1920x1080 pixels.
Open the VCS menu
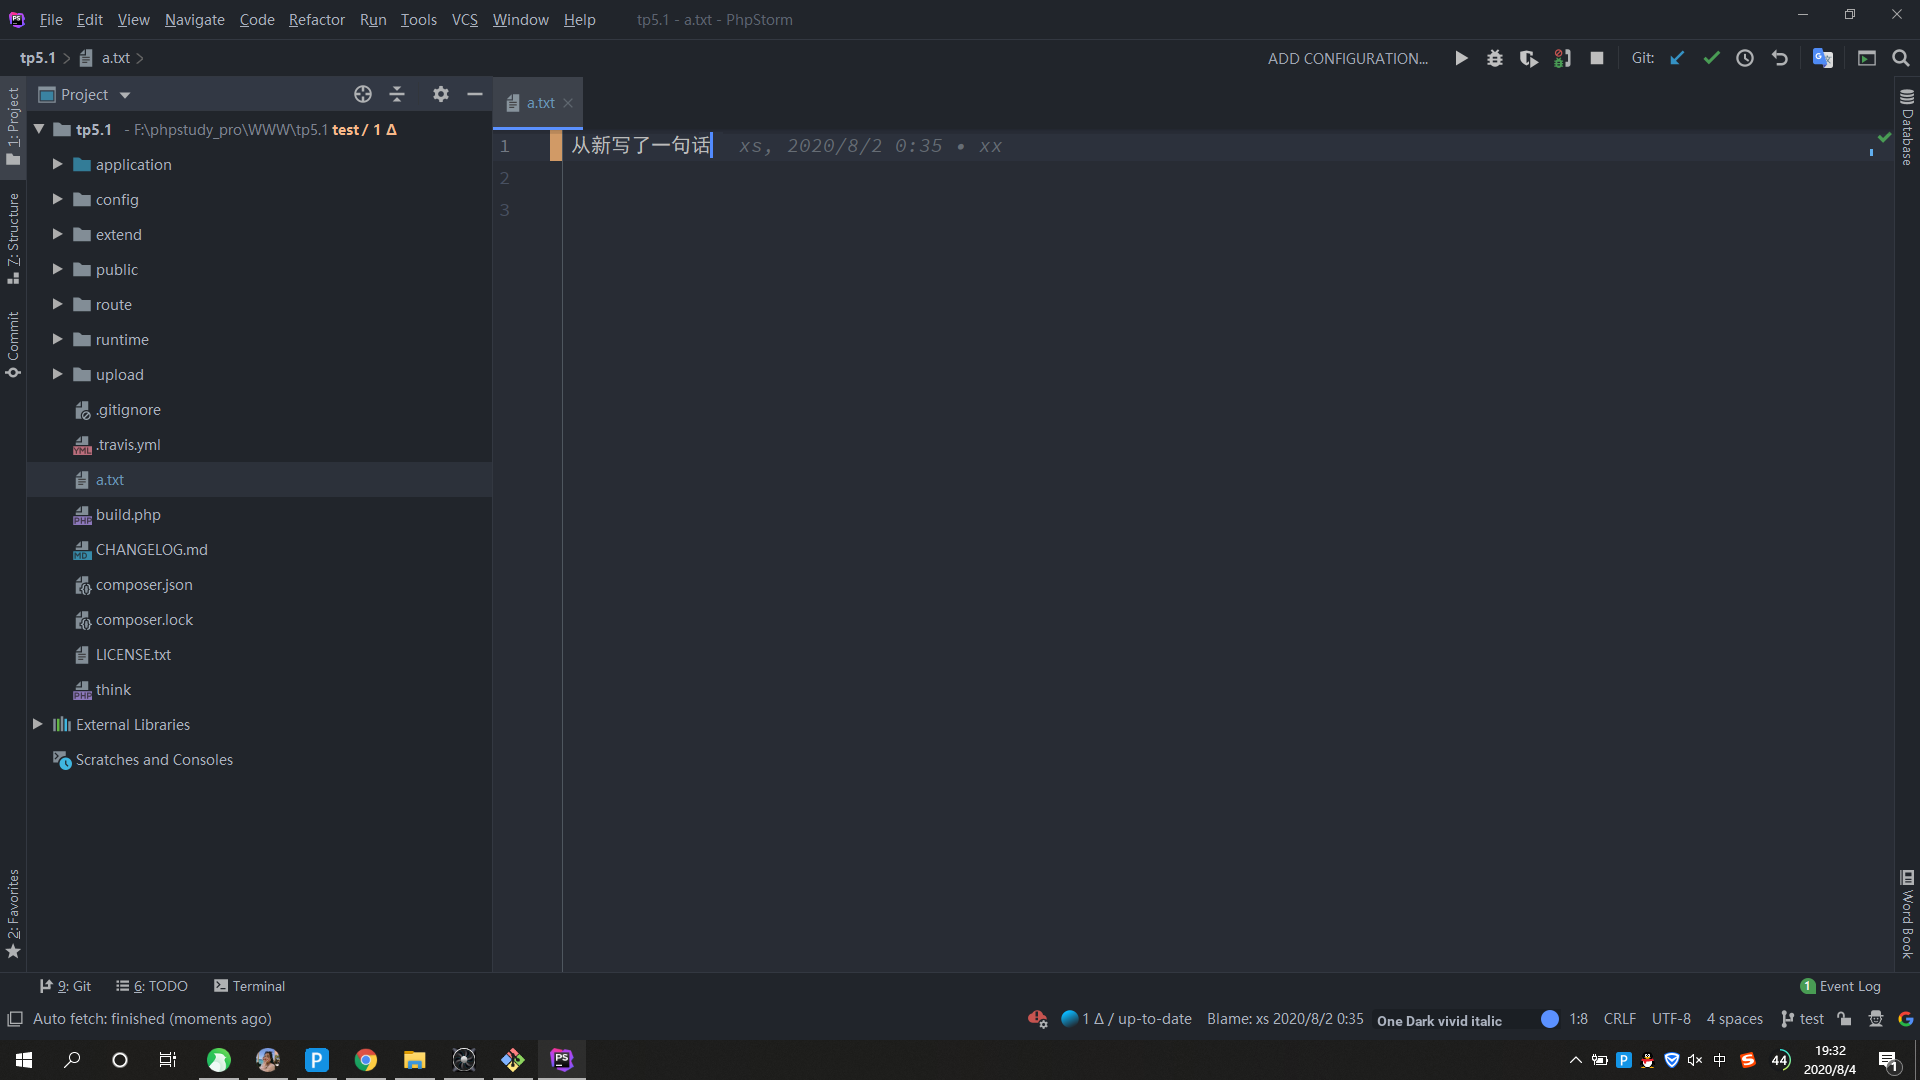(x=465, y=19)
